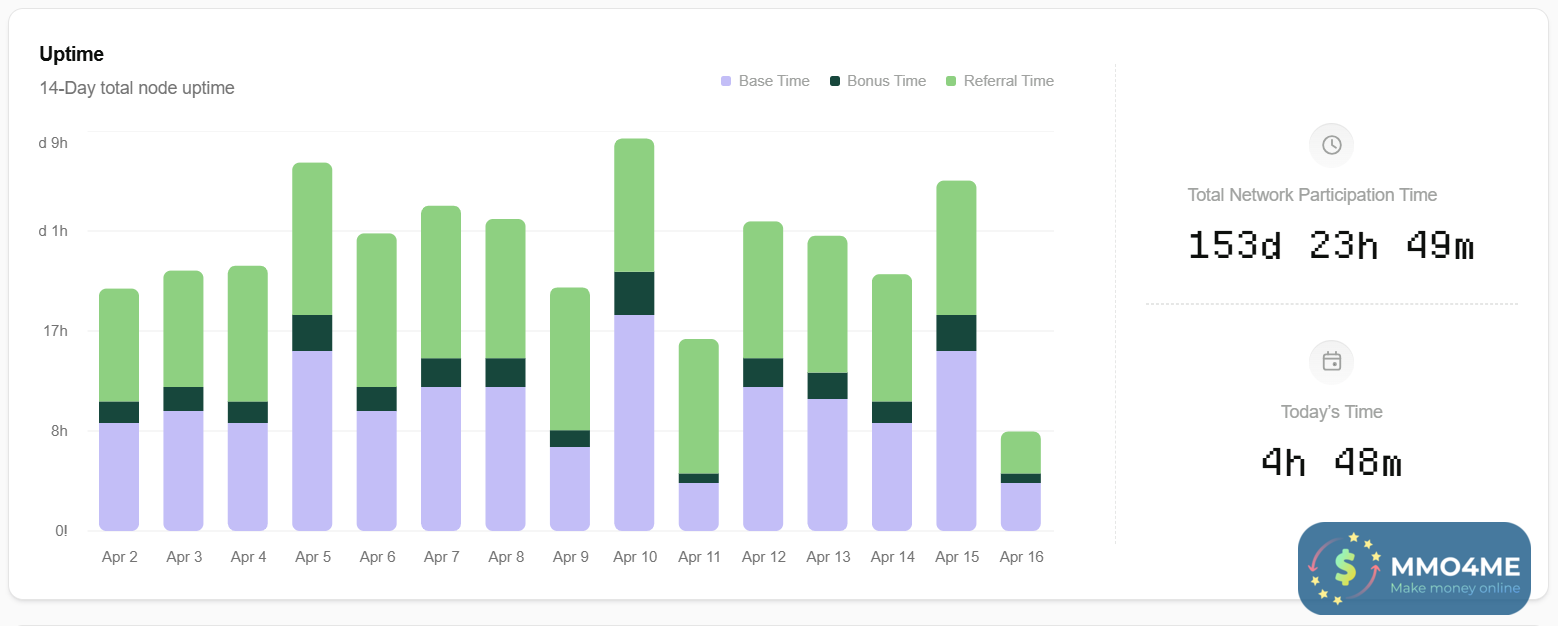
Task: Toggle Bonus Time legend entry
Action: point(878,81)
